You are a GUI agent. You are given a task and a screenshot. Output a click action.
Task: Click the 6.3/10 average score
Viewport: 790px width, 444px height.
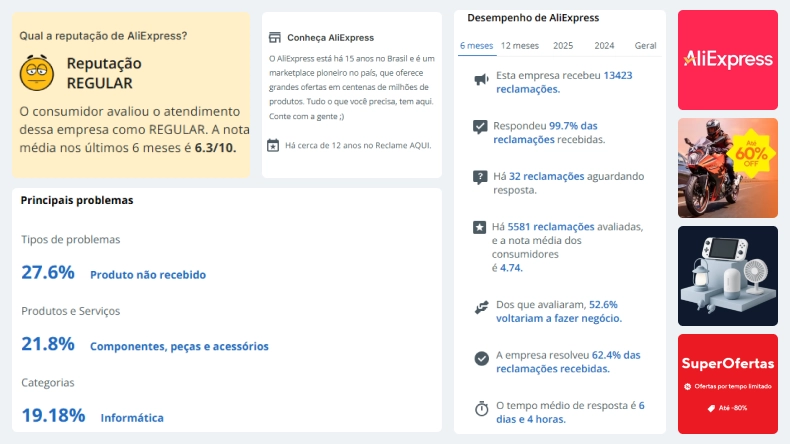coord(215,148)
